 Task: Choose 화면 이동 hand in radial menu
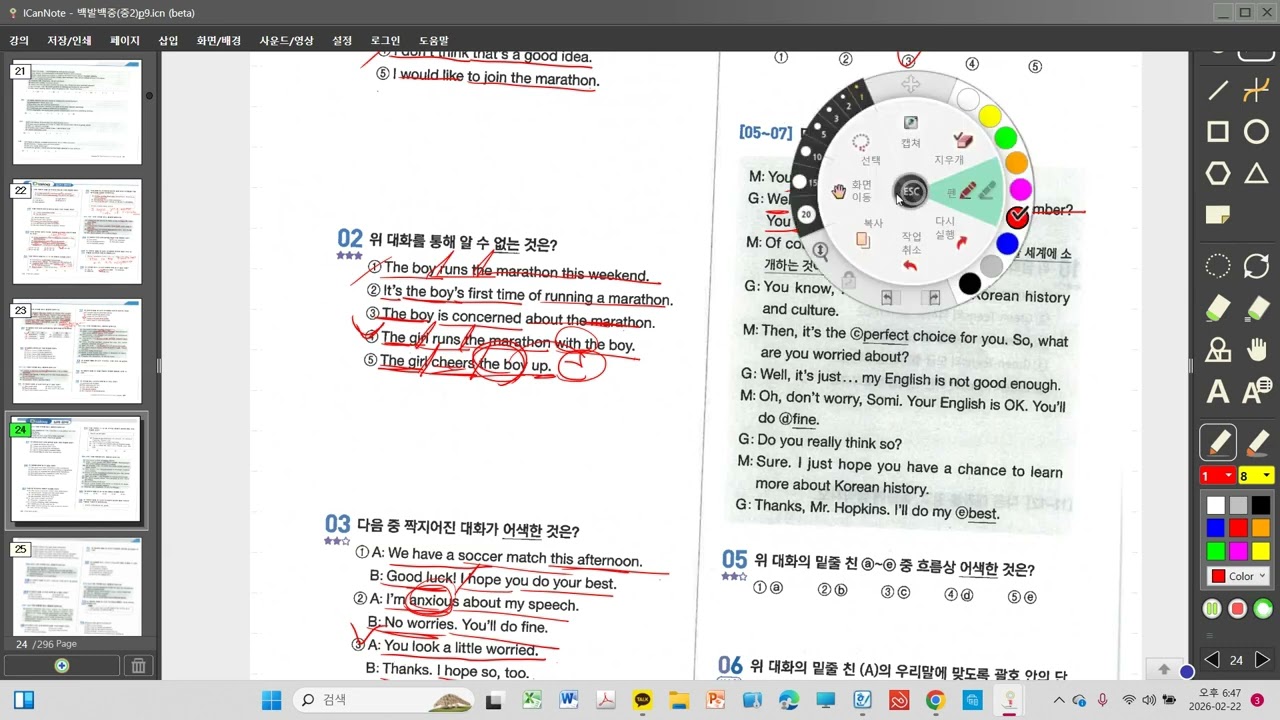coord(852,190)
